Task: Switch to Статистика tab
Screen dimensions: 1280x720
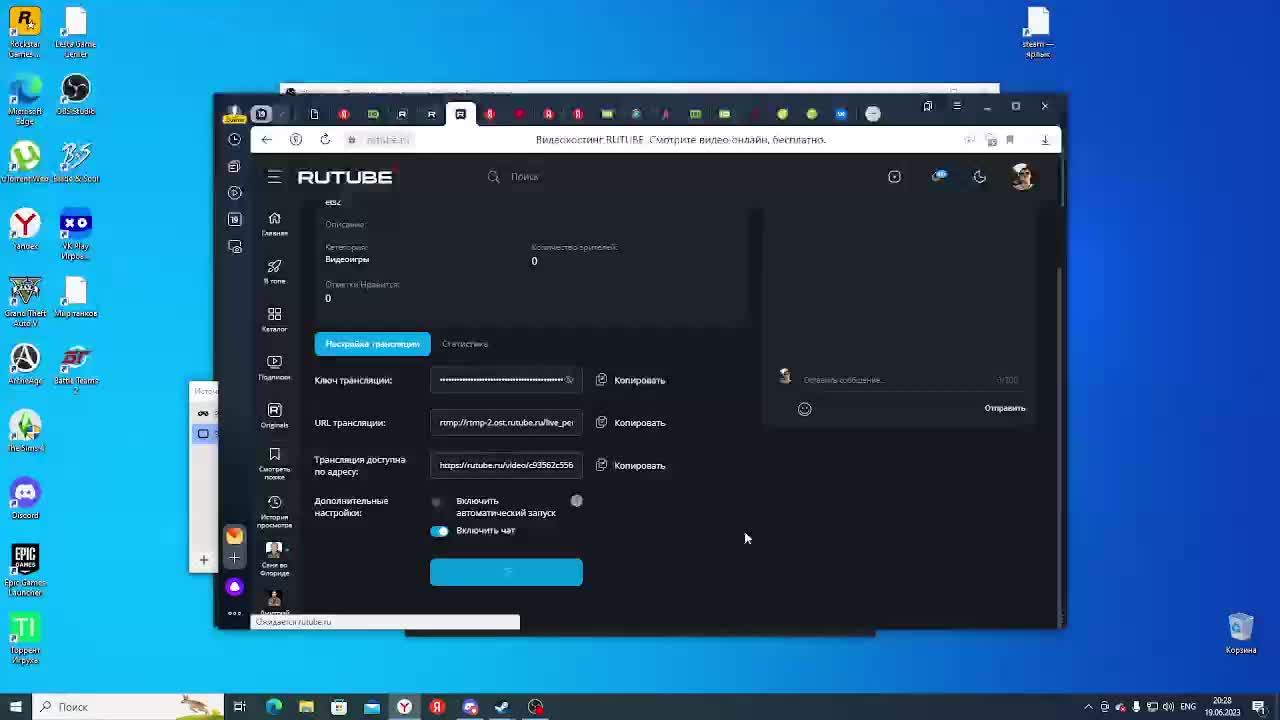Action: (465, 344)
